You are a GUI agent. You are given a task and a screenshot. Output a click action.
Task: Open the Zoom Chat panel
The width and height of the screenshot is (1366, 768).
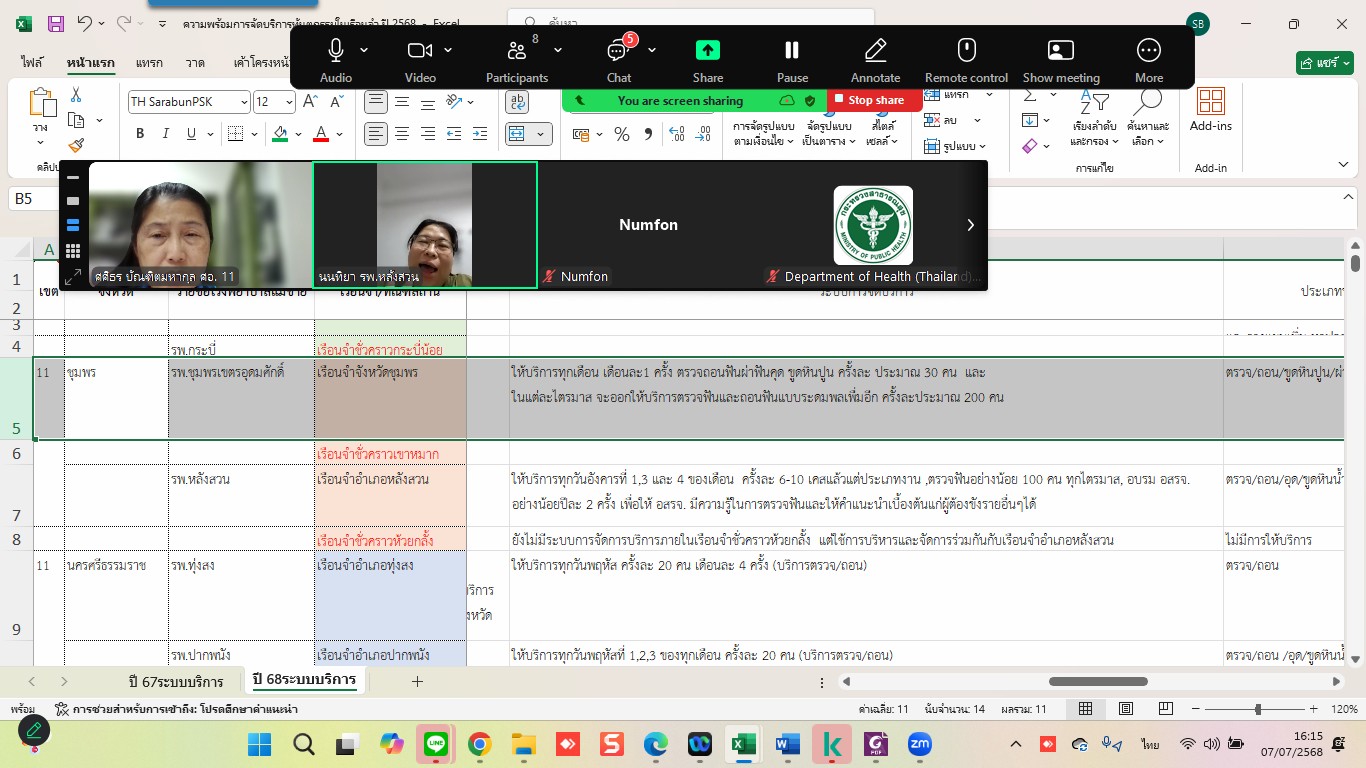618,51
